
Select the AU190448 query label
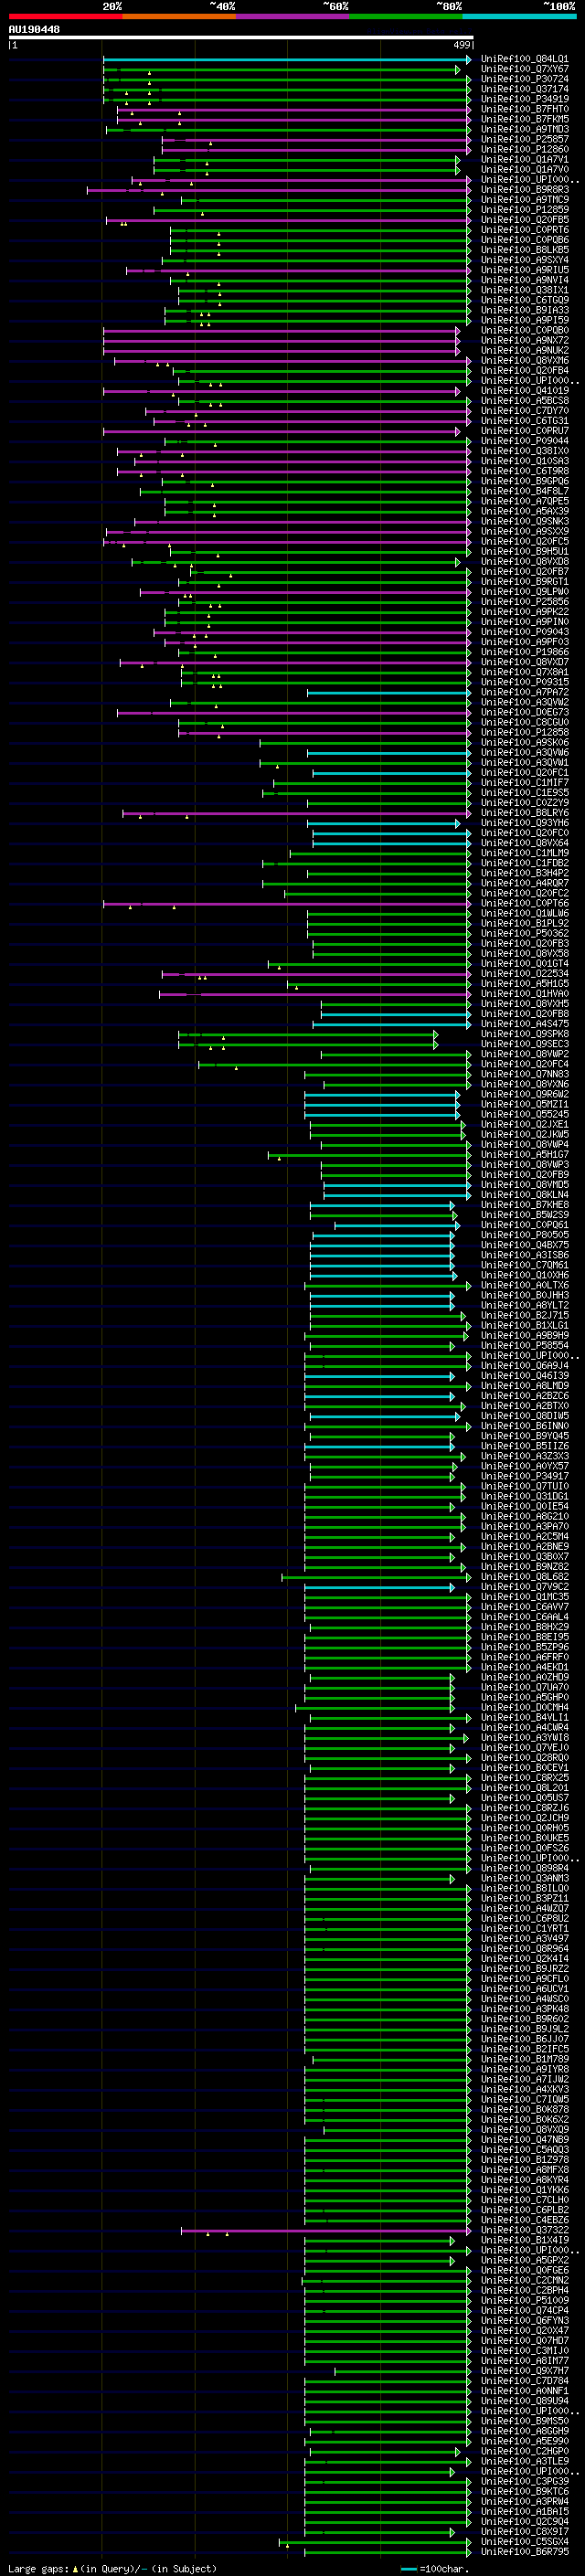pyautogui.click(x=34, y=29)
